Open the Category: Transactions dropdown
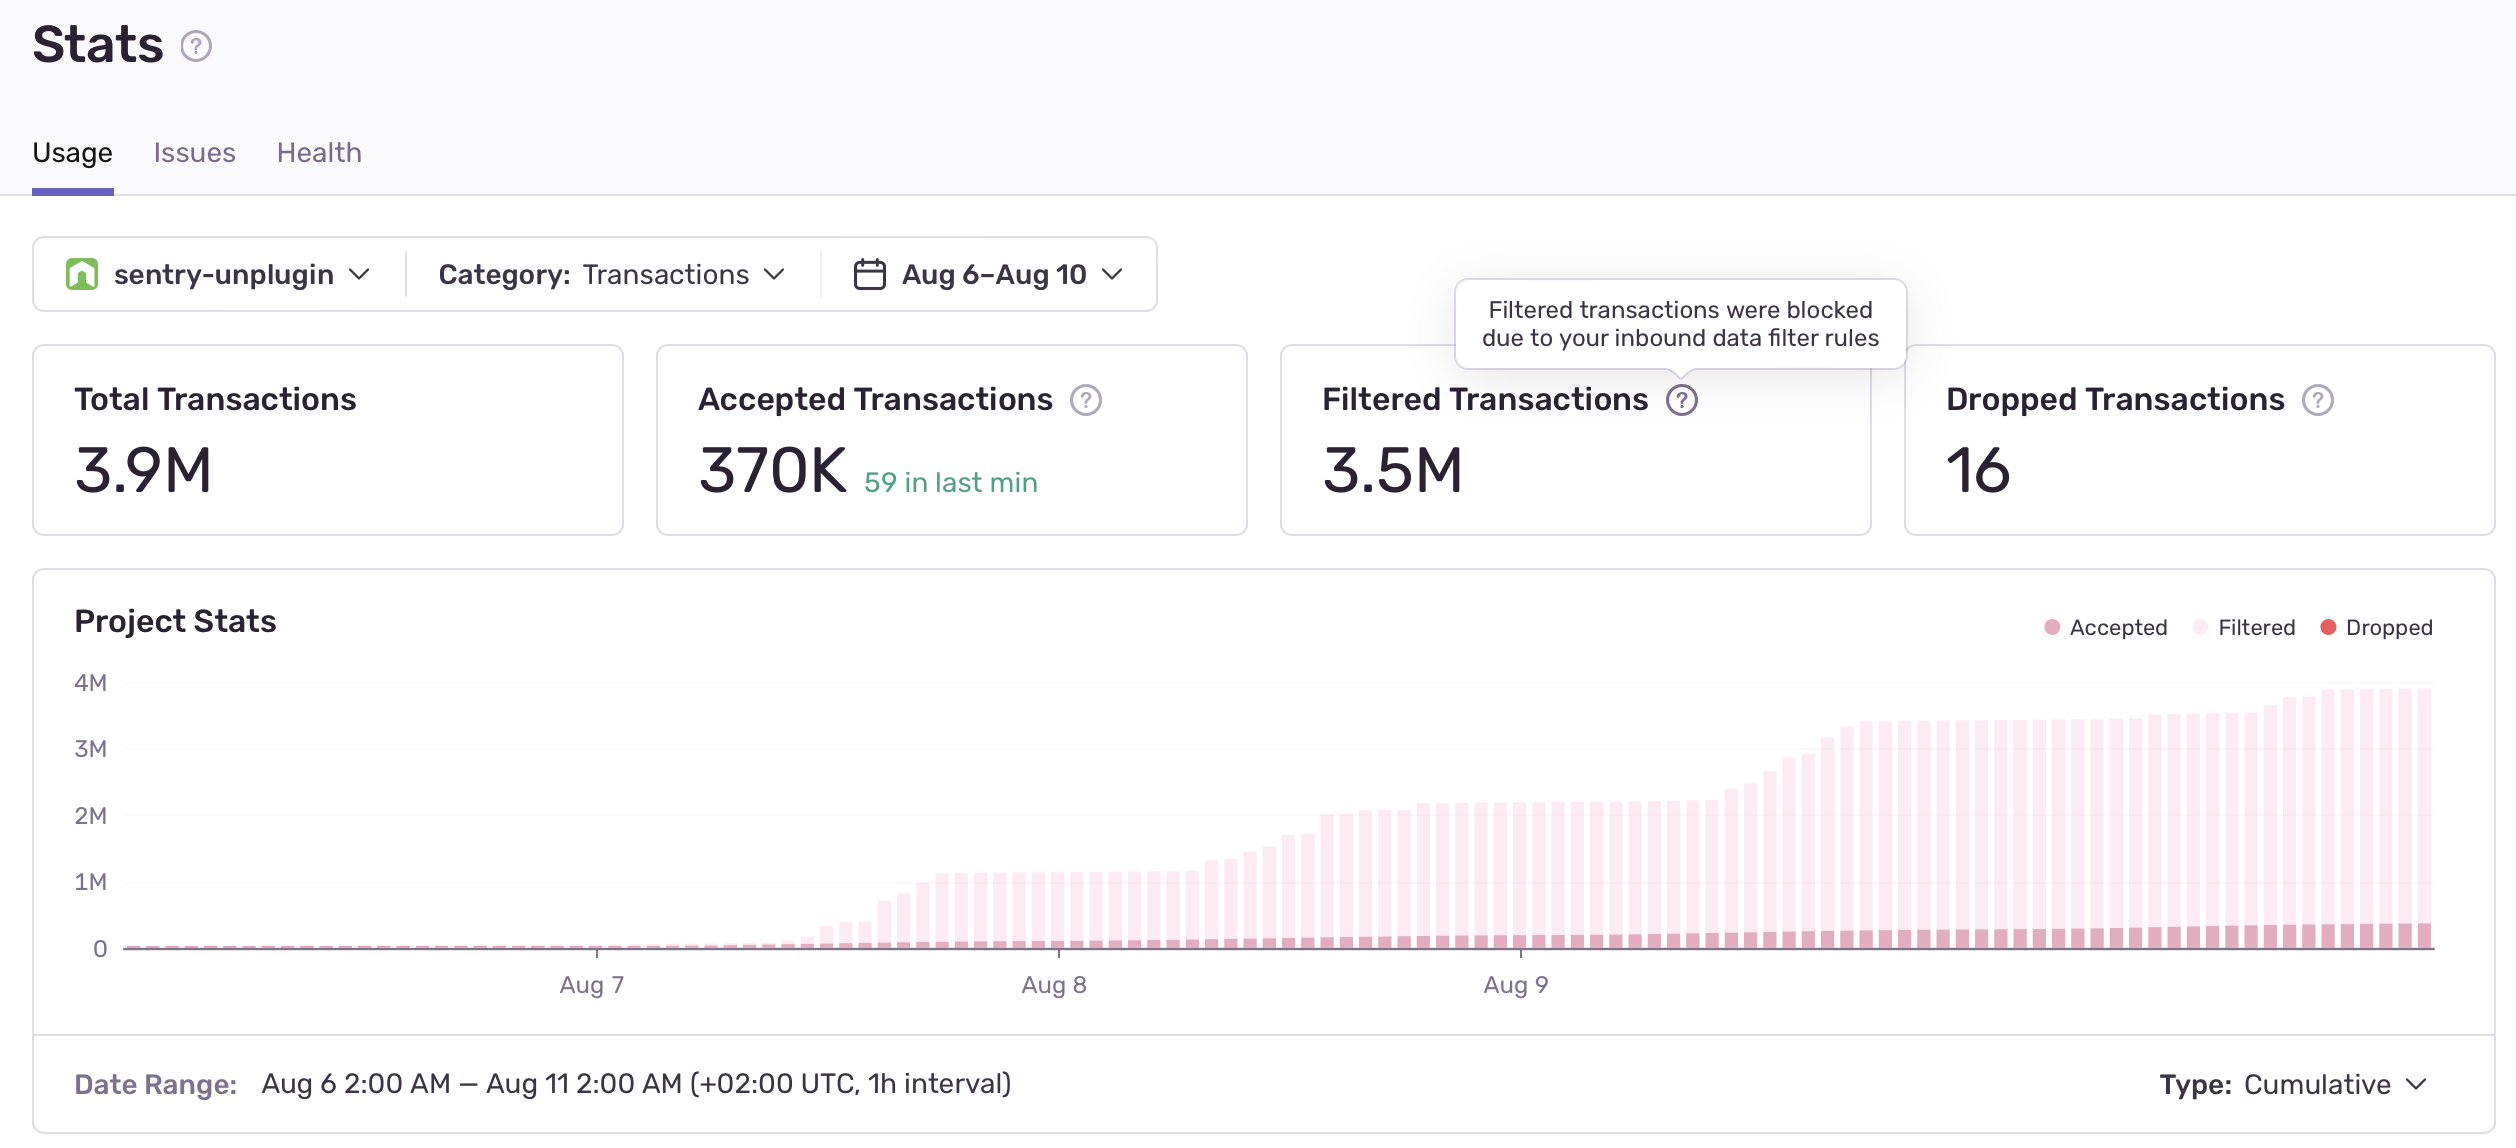This screenshot has width=2516, height=1148. (x=612, y=274)
